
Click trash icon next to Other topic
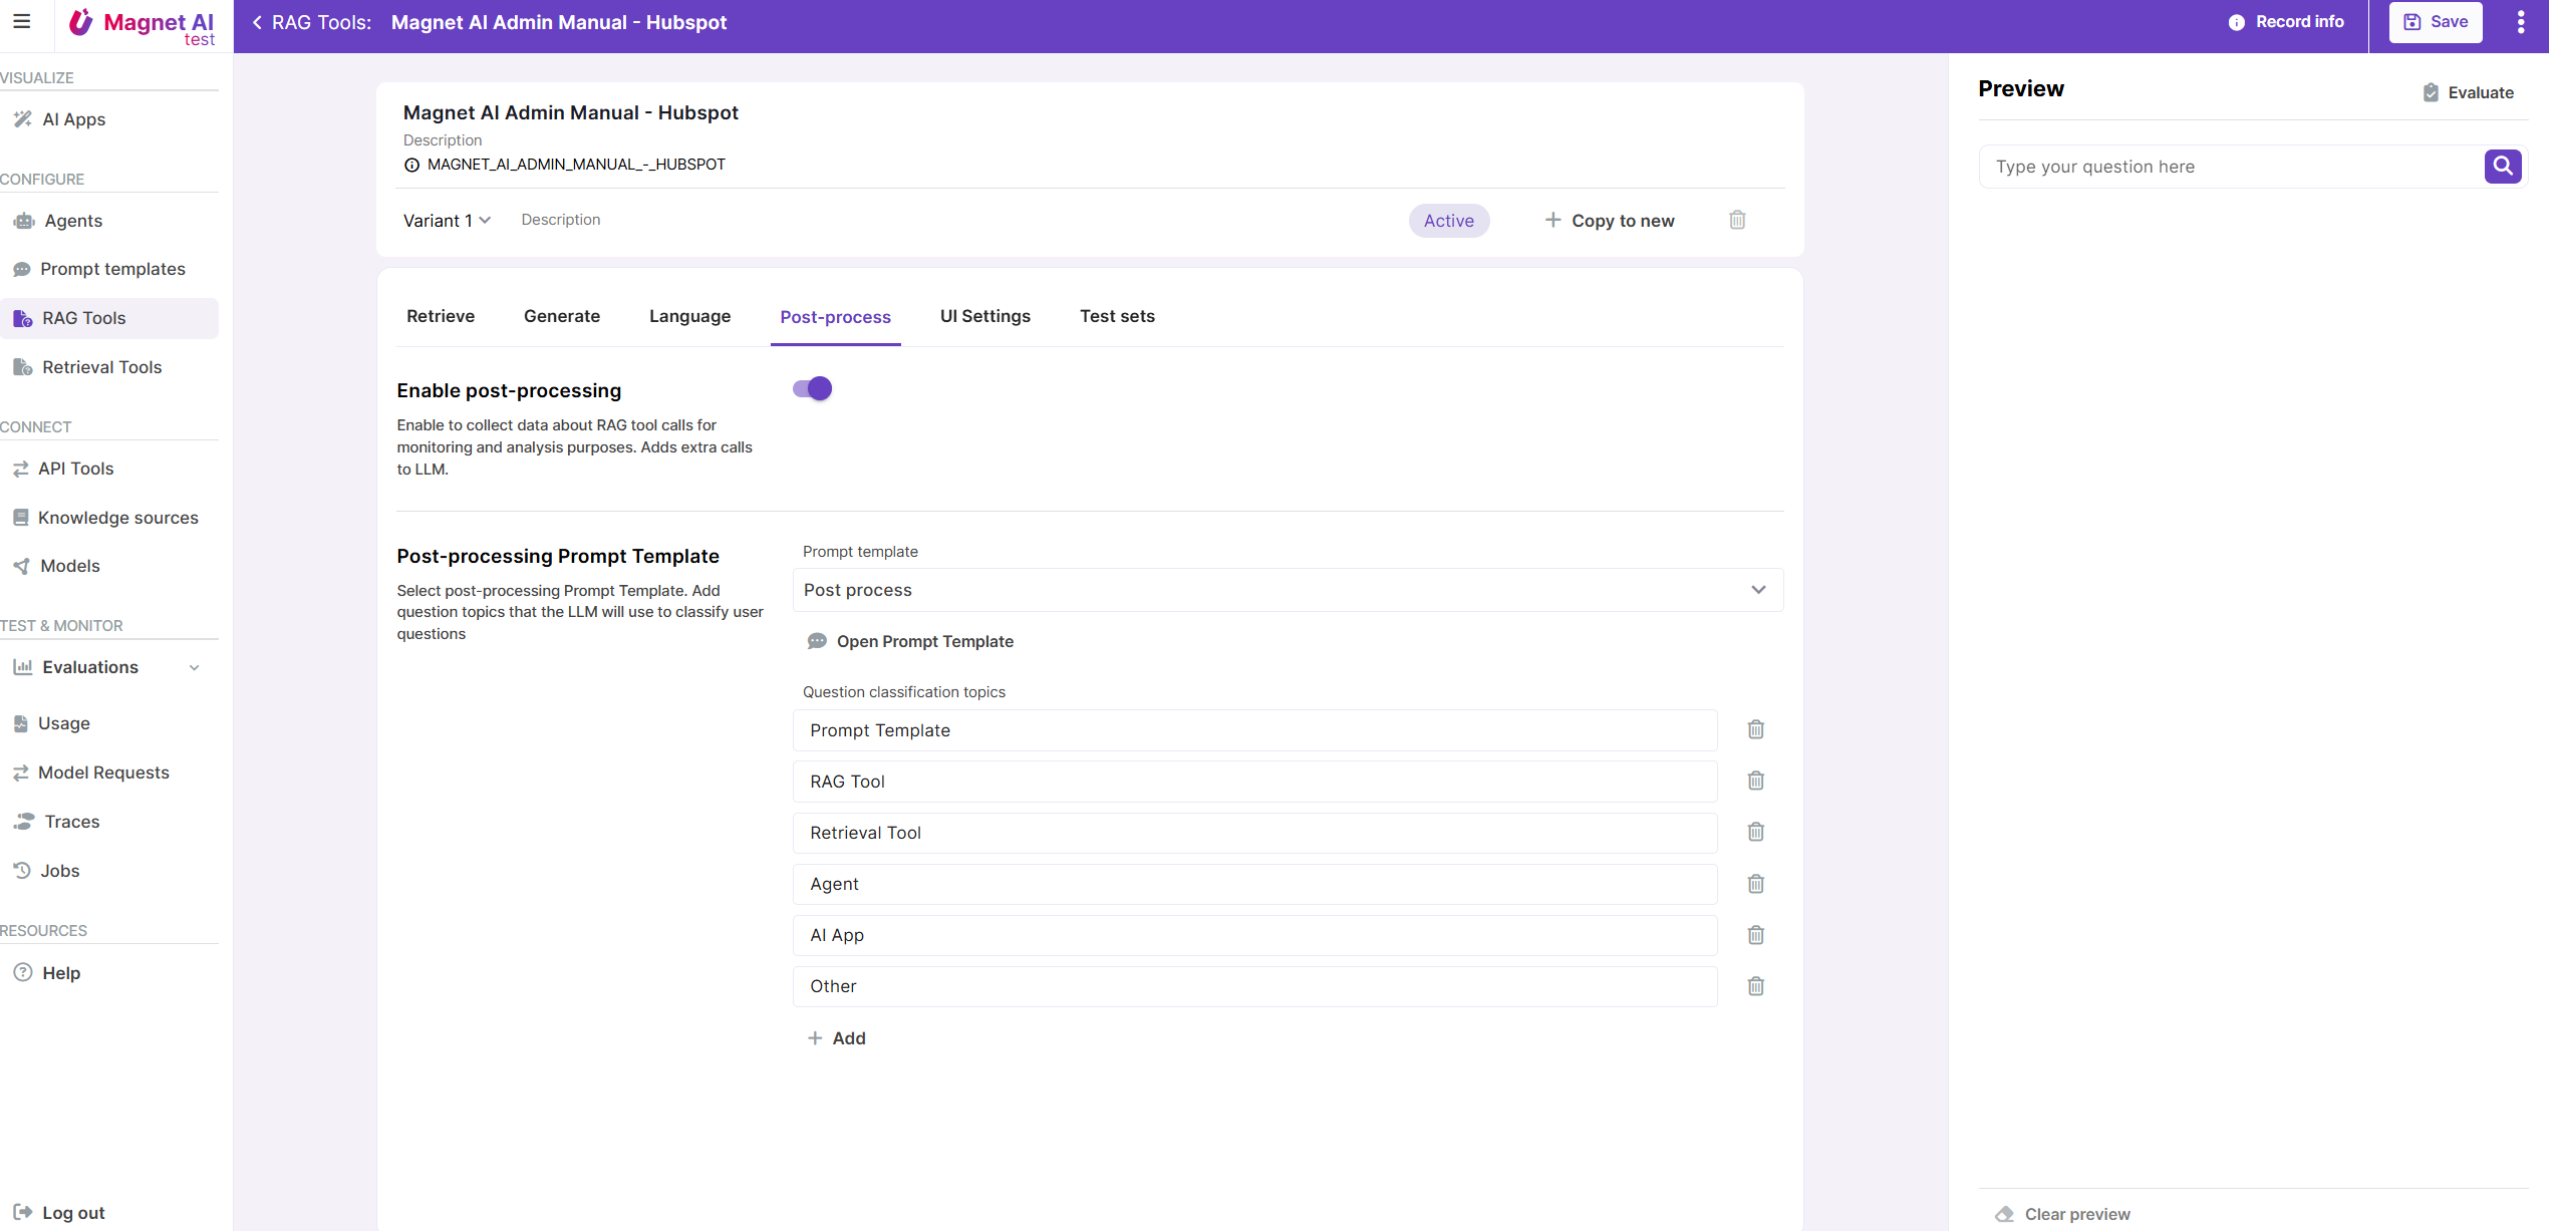coord(1755,986)
